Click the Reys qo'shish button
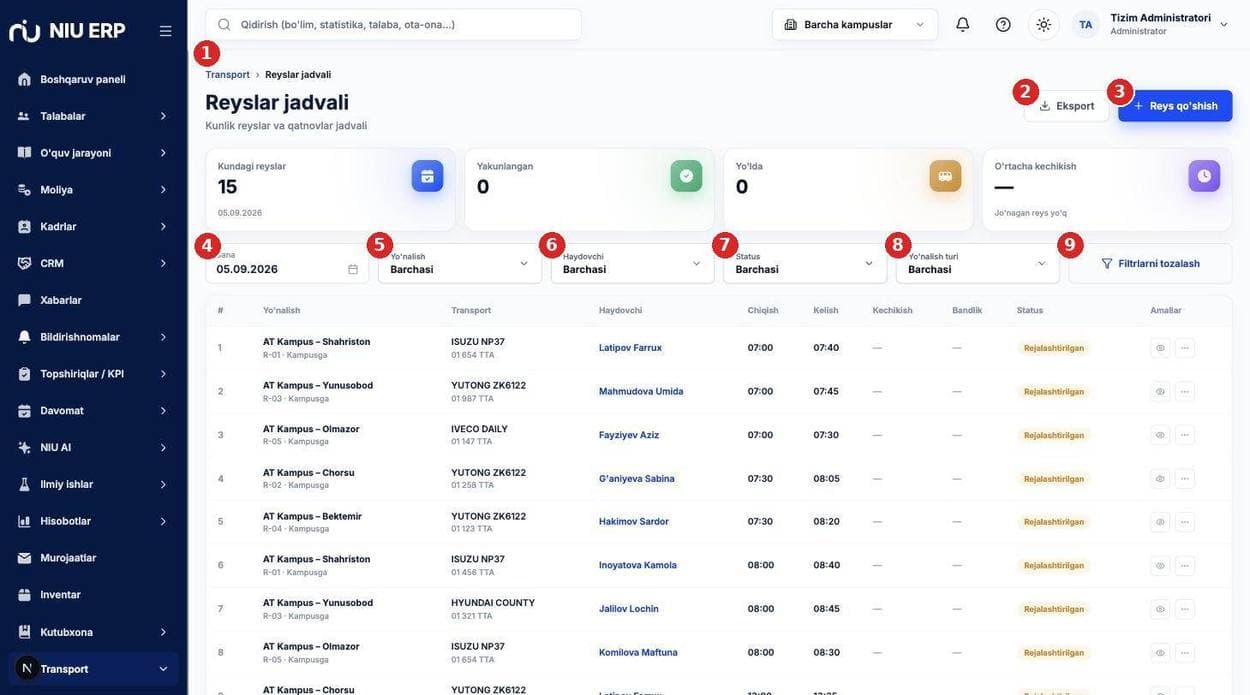 (1175, 106)
